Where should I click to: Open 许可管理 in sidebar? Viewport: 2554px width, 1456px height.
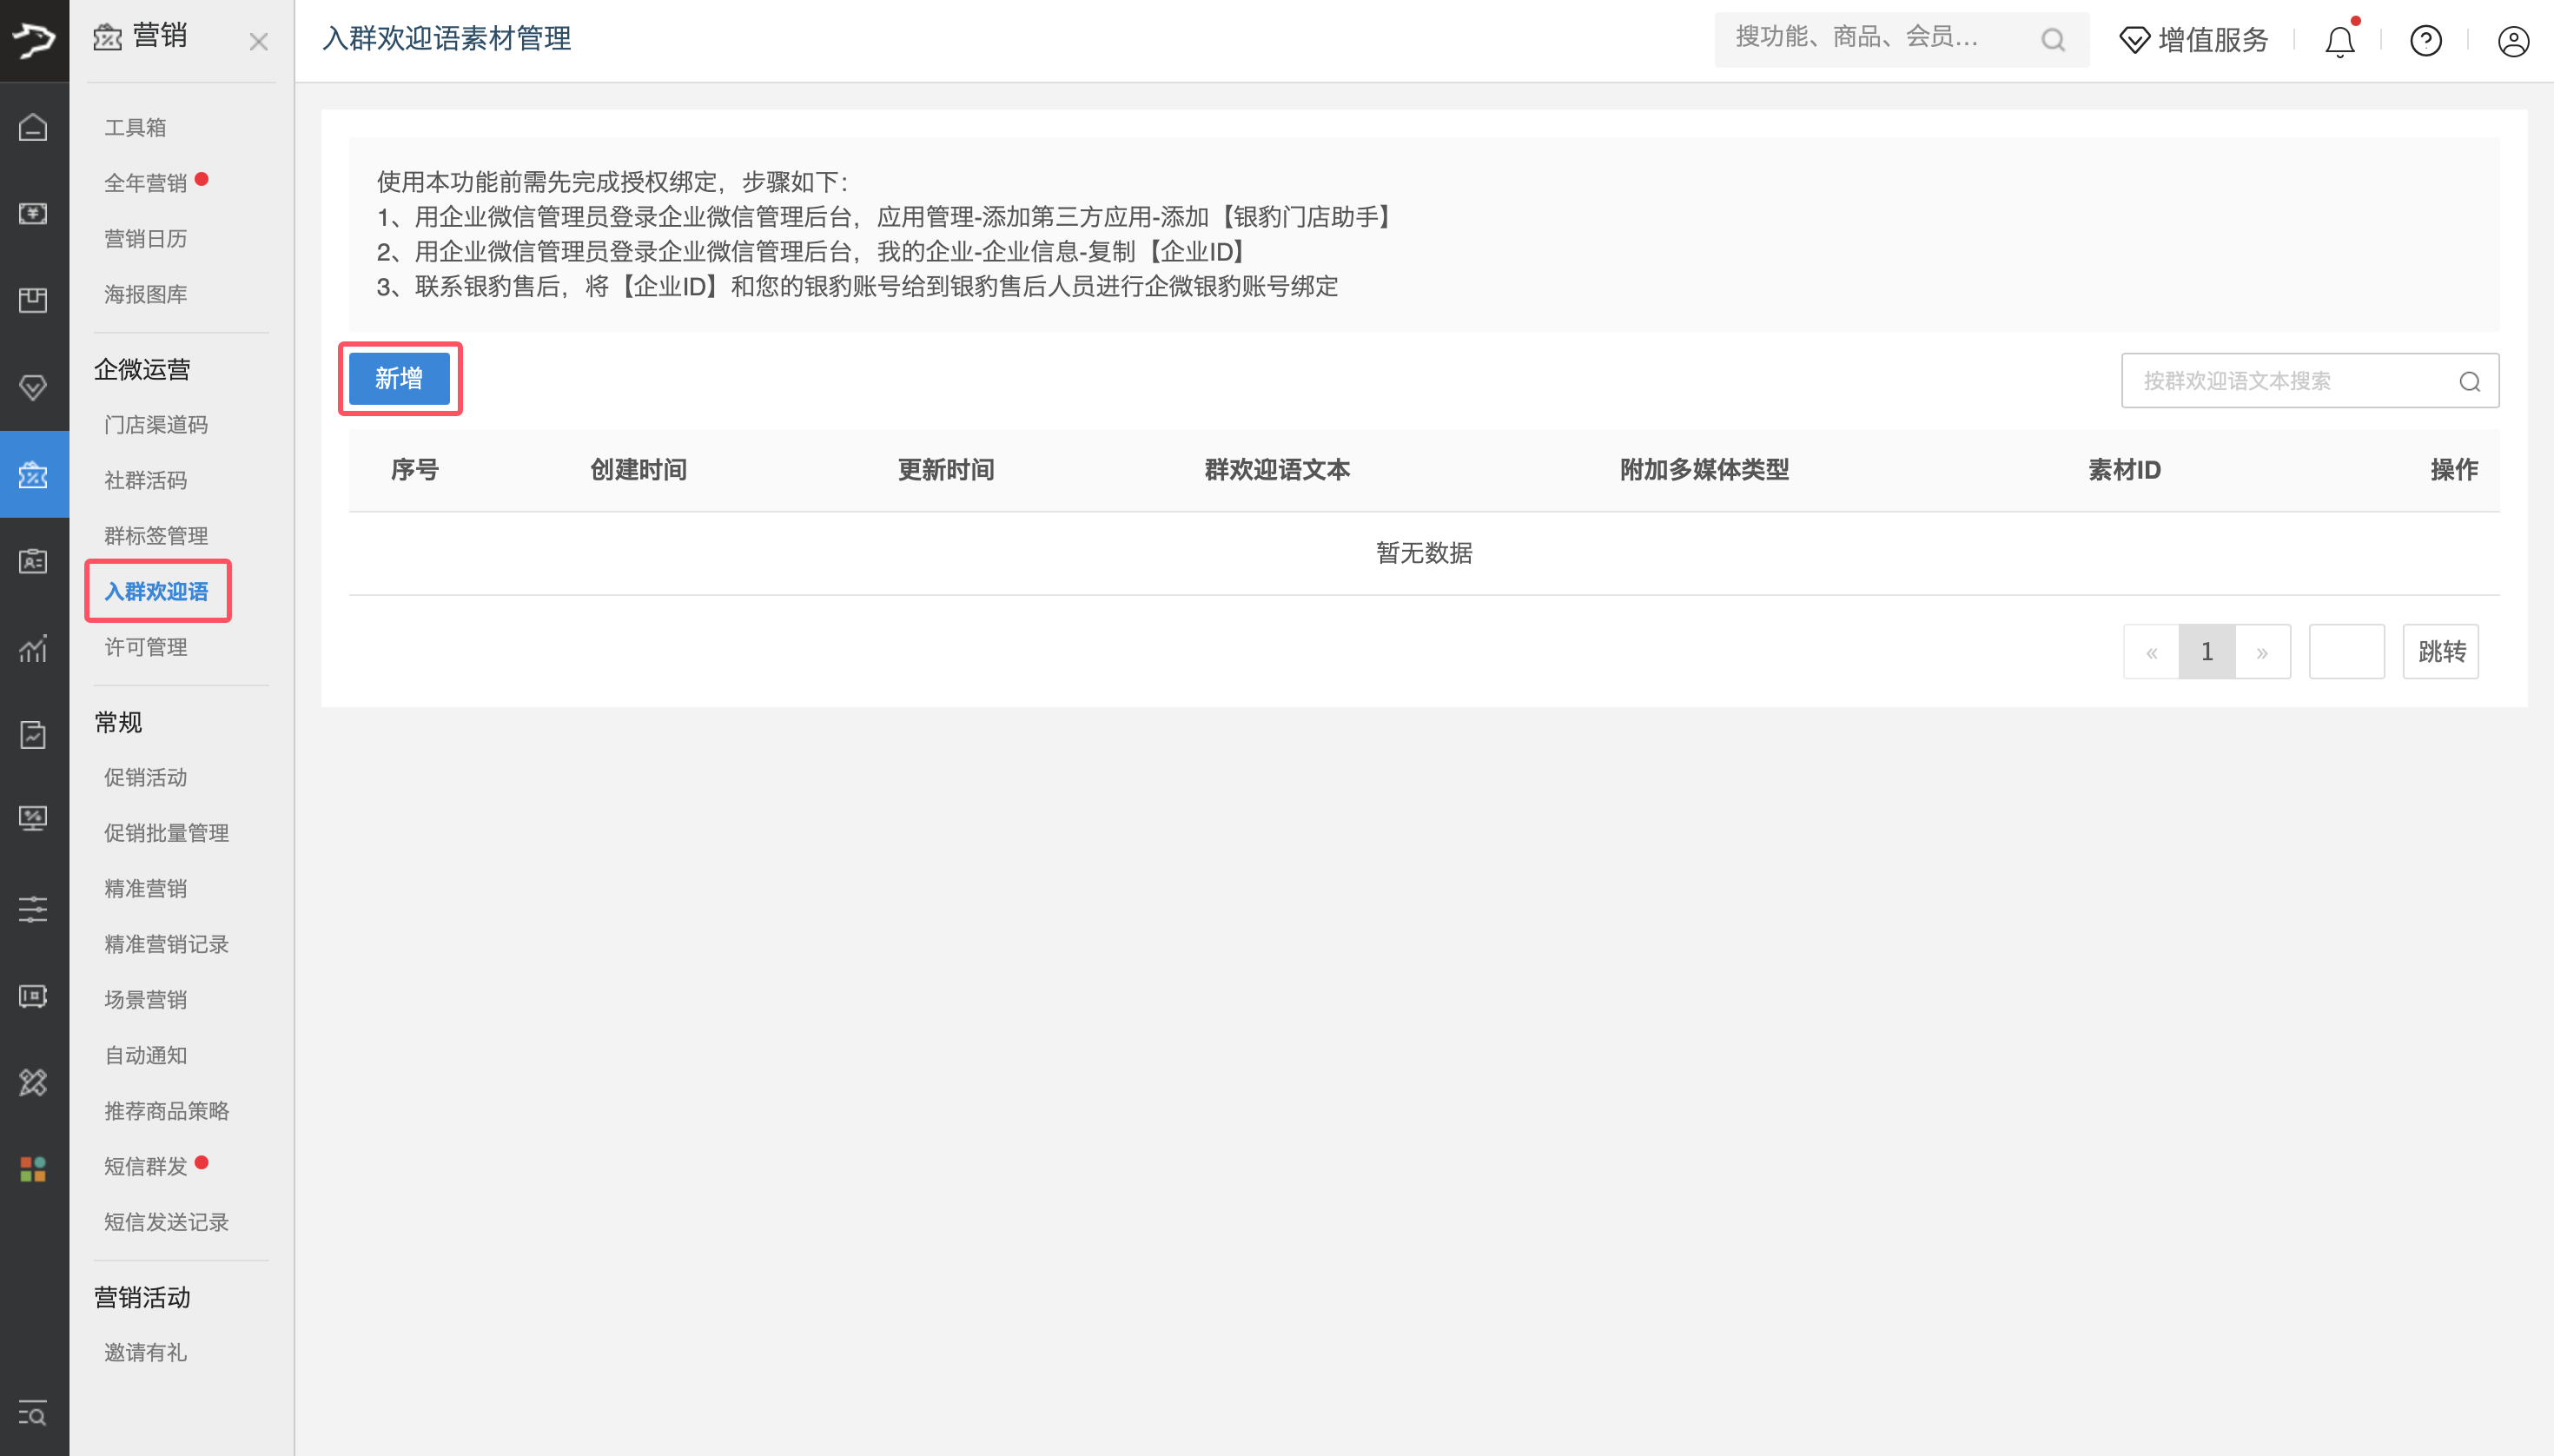tap(146, 647)
